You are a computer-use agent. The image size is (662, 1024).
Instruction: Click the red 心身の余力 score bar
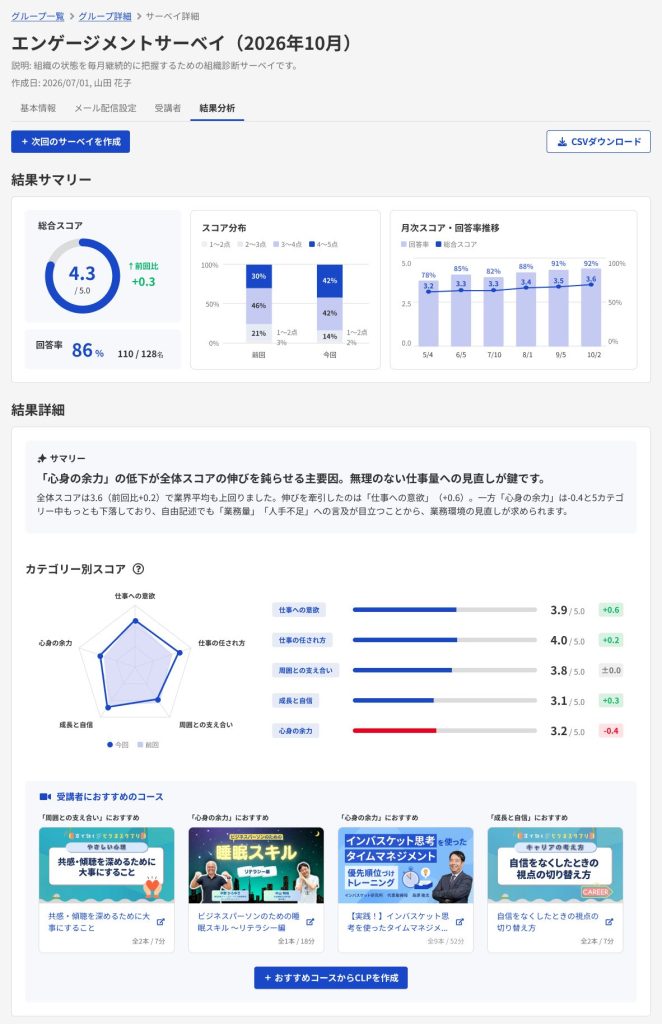click(394, 731)
